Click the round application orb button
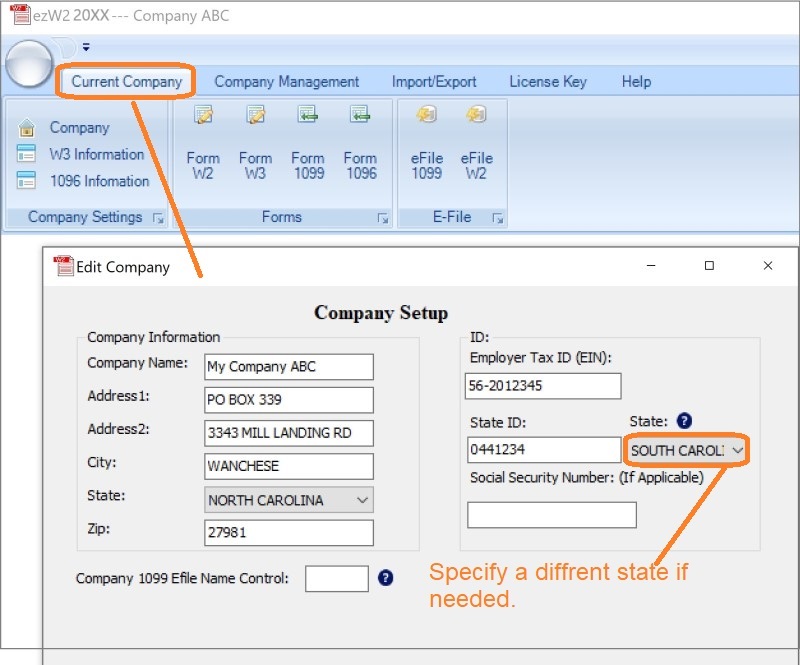Viewport: 800px width, 665px height. coord(29,65)
